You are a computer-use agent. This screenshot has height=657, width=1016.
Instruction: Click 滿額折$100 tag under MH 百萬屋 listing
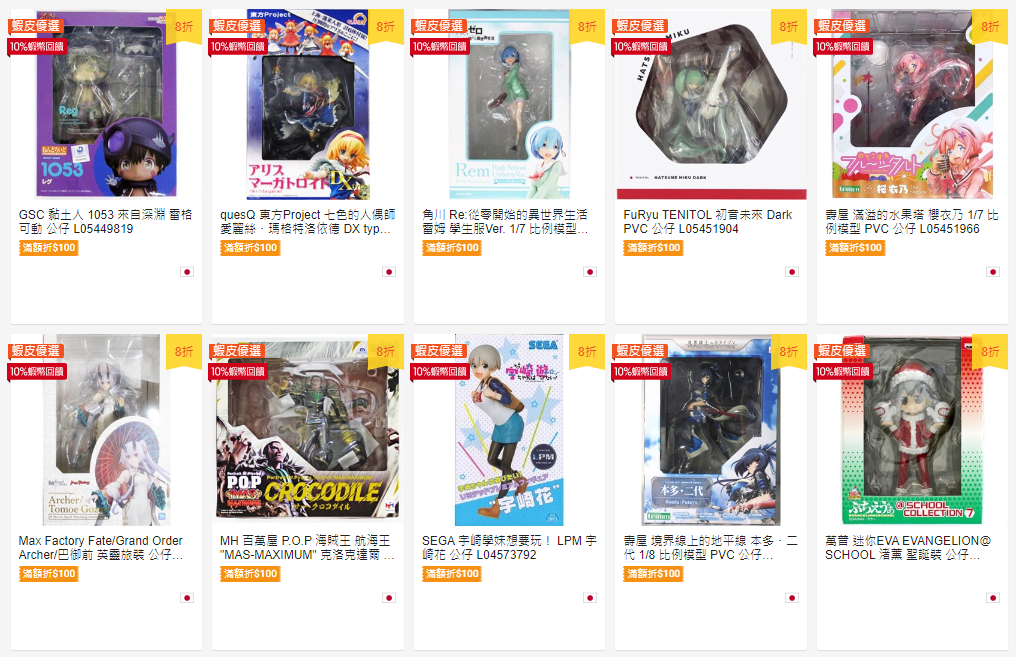click(250, 573)
